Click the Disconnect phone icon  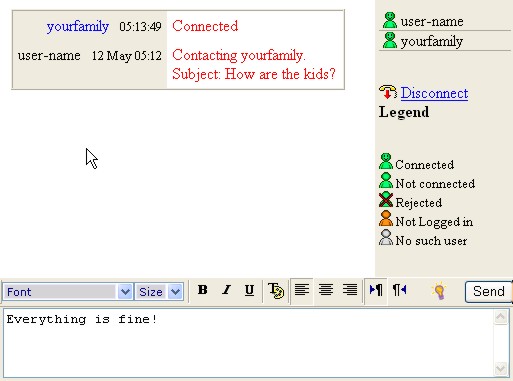click(x=388, y=92)
